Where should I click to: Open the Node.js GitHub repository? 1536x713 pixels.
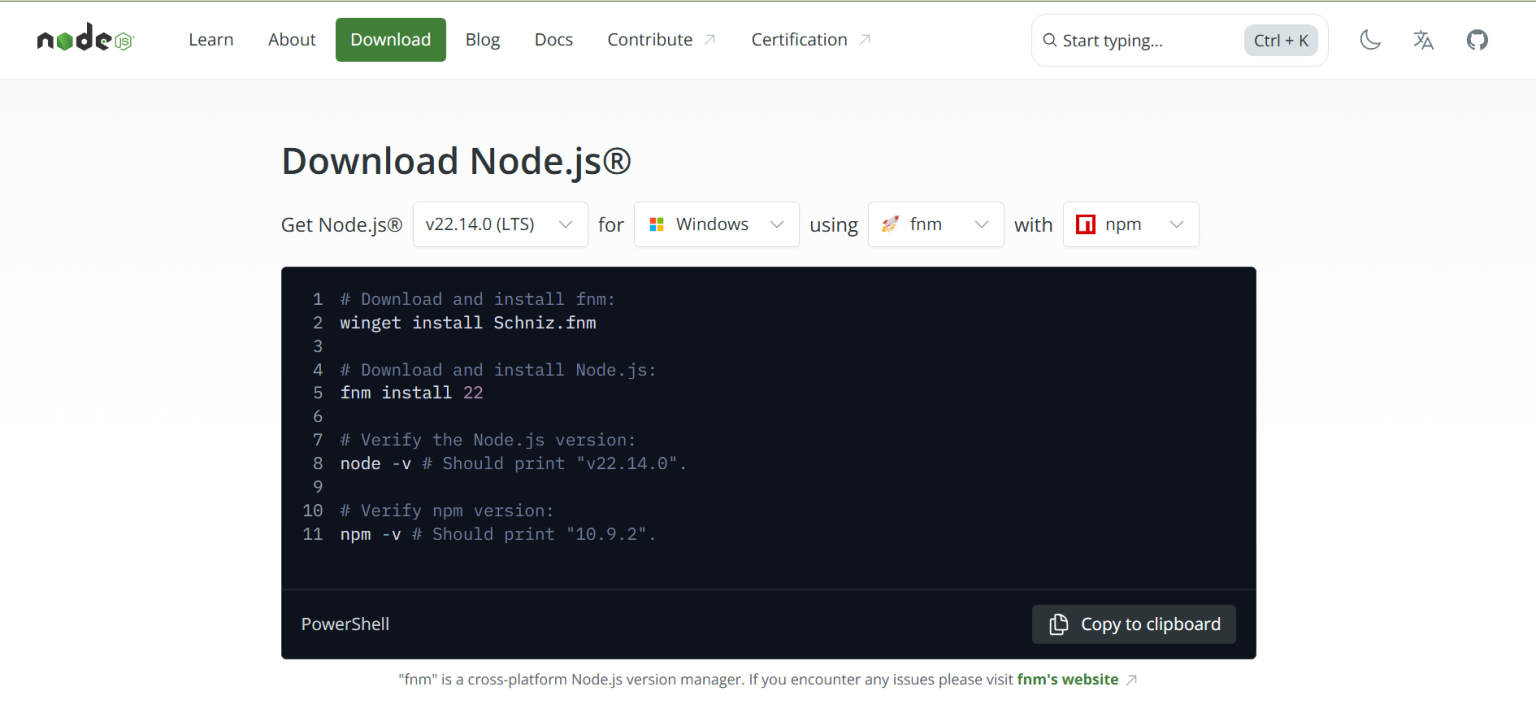1477,40
